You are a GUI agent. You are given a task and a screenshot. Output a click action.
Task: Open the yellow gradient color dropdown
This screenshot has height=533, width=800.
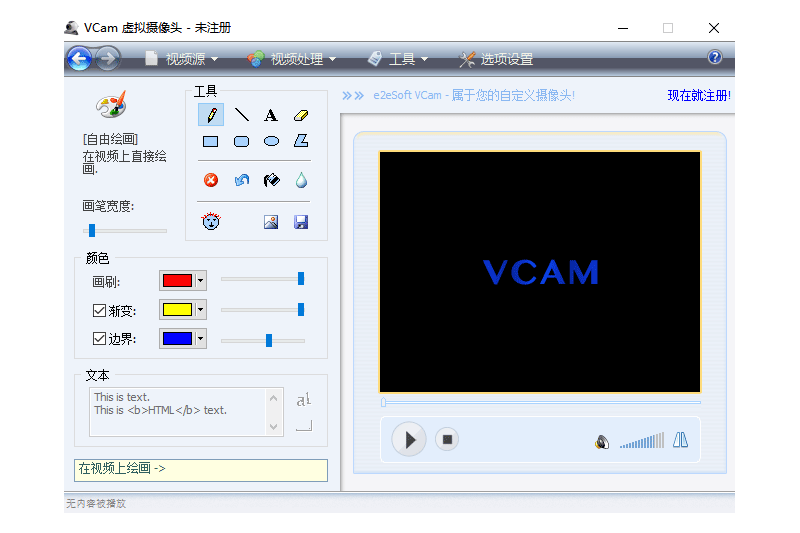click(201, 310)
